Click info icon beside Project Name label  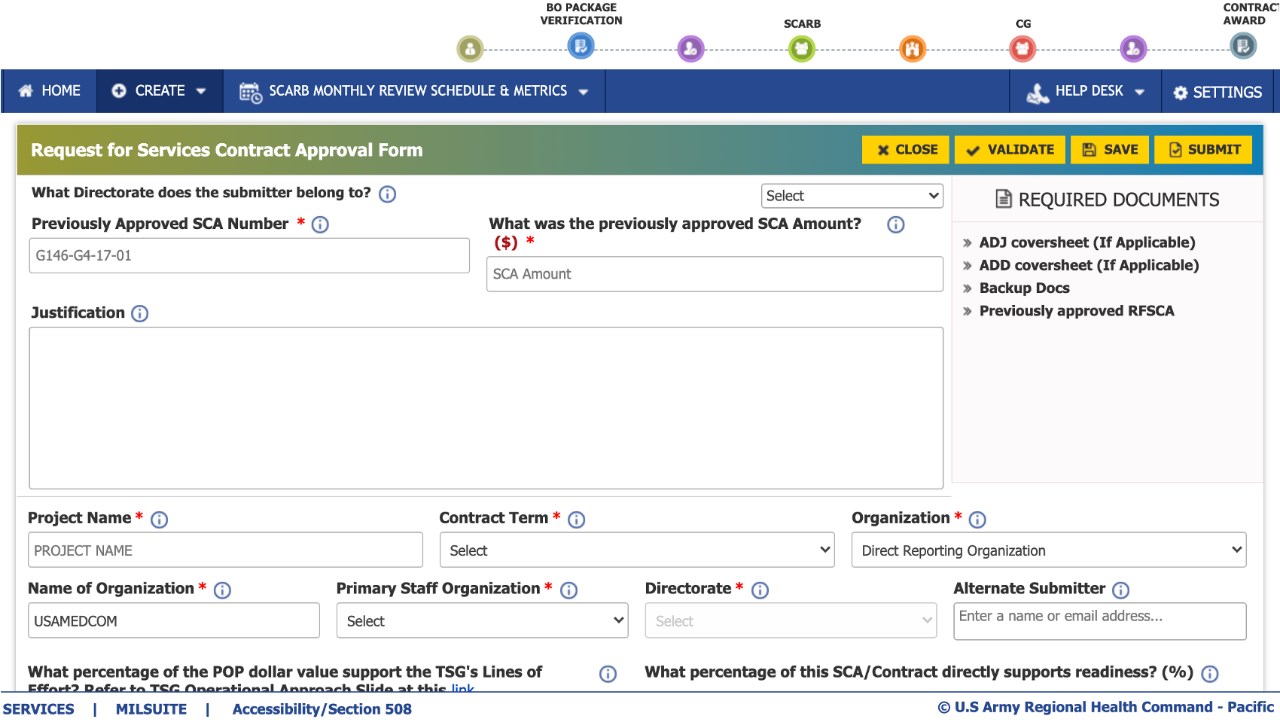[159, 519]
